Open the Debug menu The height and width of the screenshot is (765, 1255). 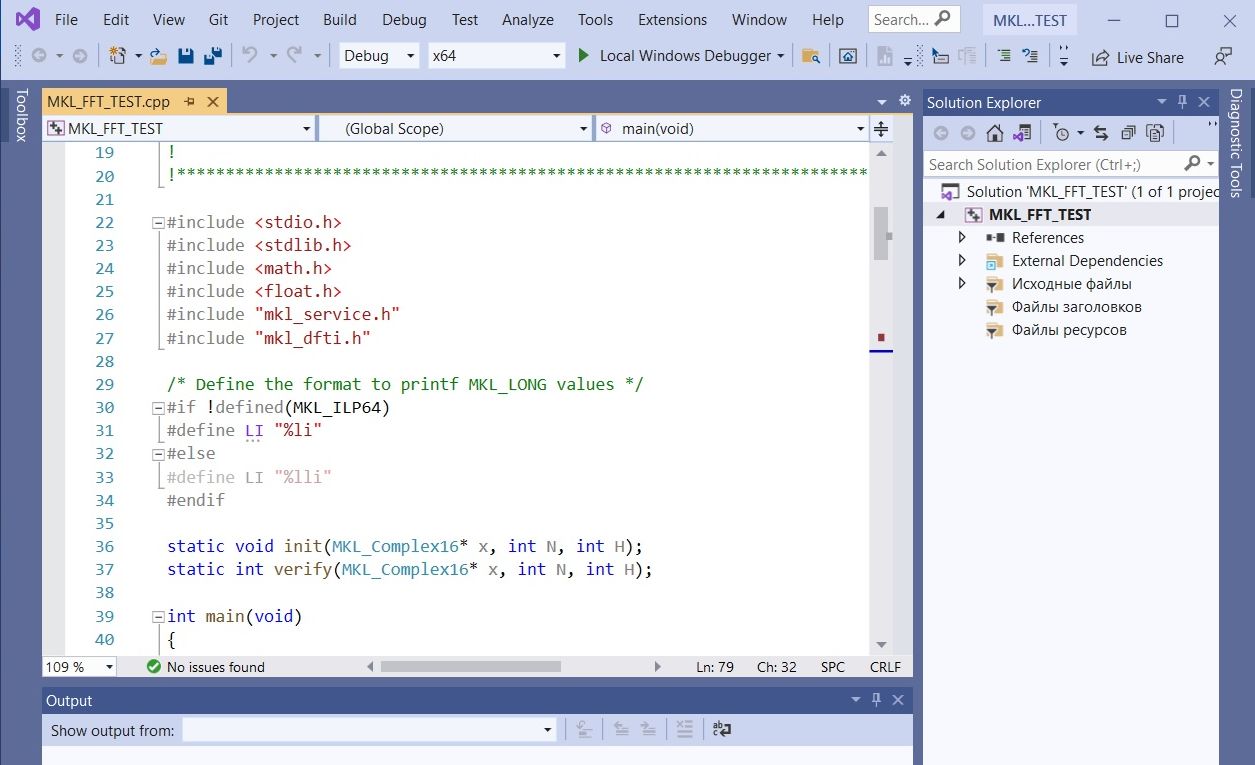click(404, 19)
